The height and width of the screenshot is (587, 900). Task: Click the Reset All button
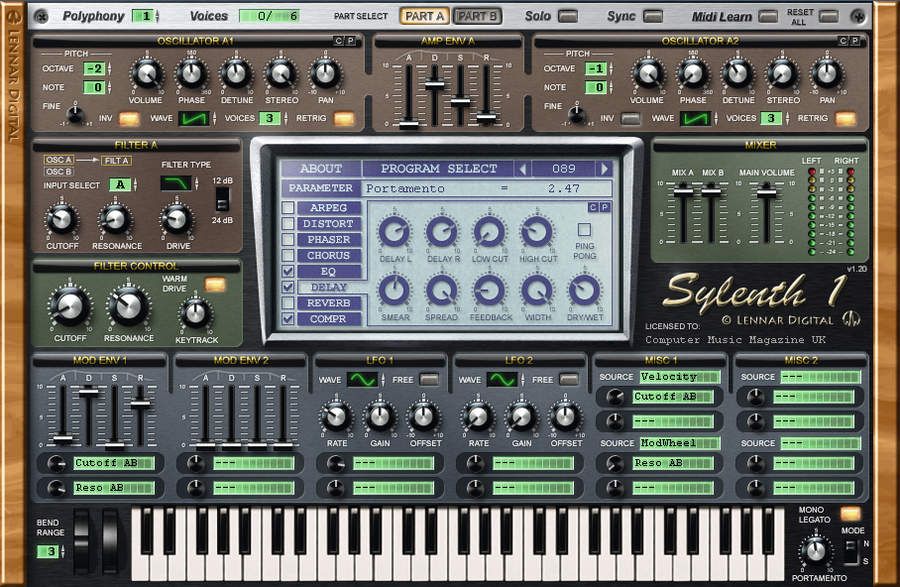(828, 16)
